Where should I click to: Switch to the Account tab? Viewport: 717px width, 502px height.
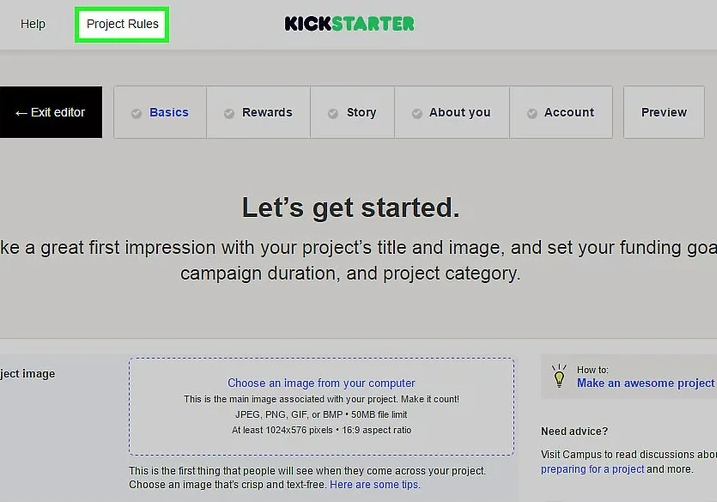point(561,112)
